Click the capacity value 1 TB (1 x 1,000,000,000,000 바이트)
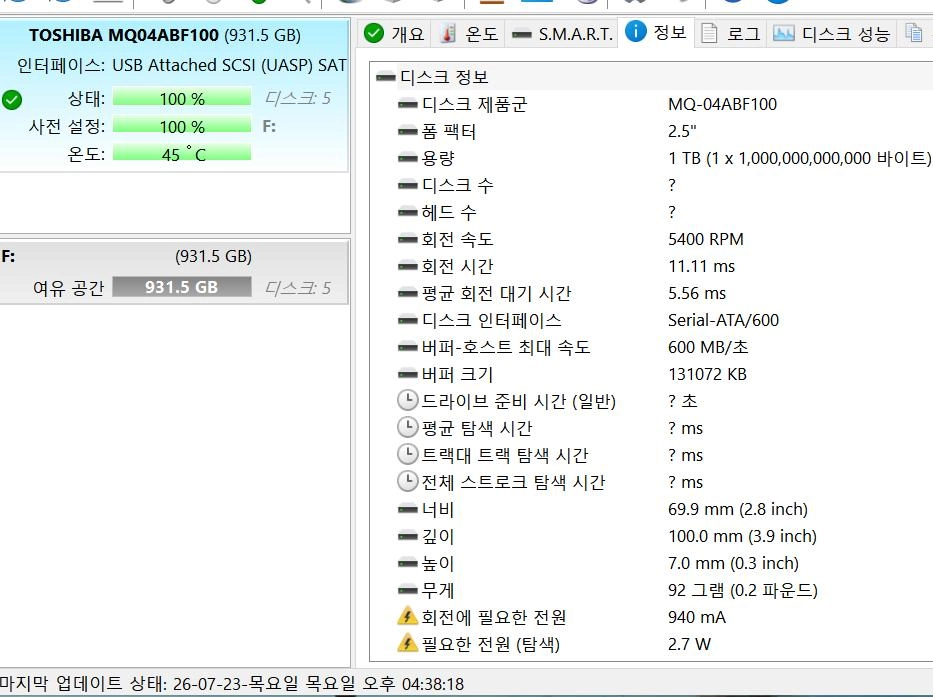933x697 pixels. (x=799, y=158)
